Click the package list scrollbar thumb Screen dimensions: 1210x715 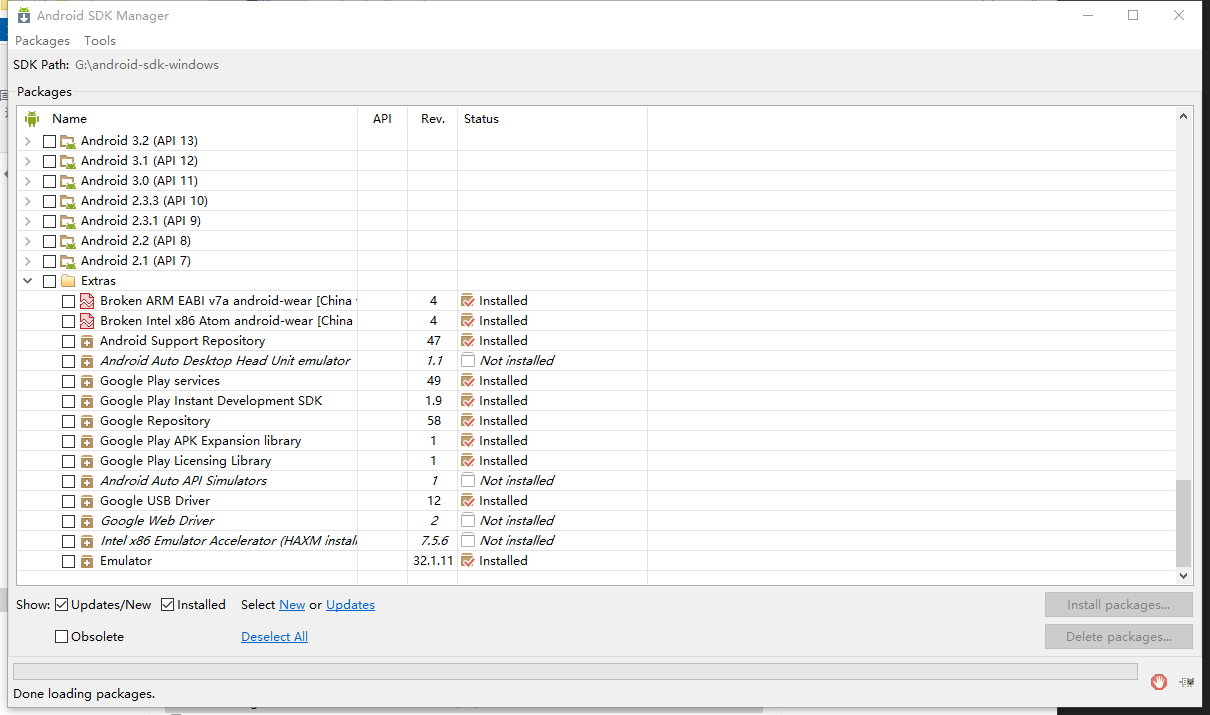click(1184, 522)
